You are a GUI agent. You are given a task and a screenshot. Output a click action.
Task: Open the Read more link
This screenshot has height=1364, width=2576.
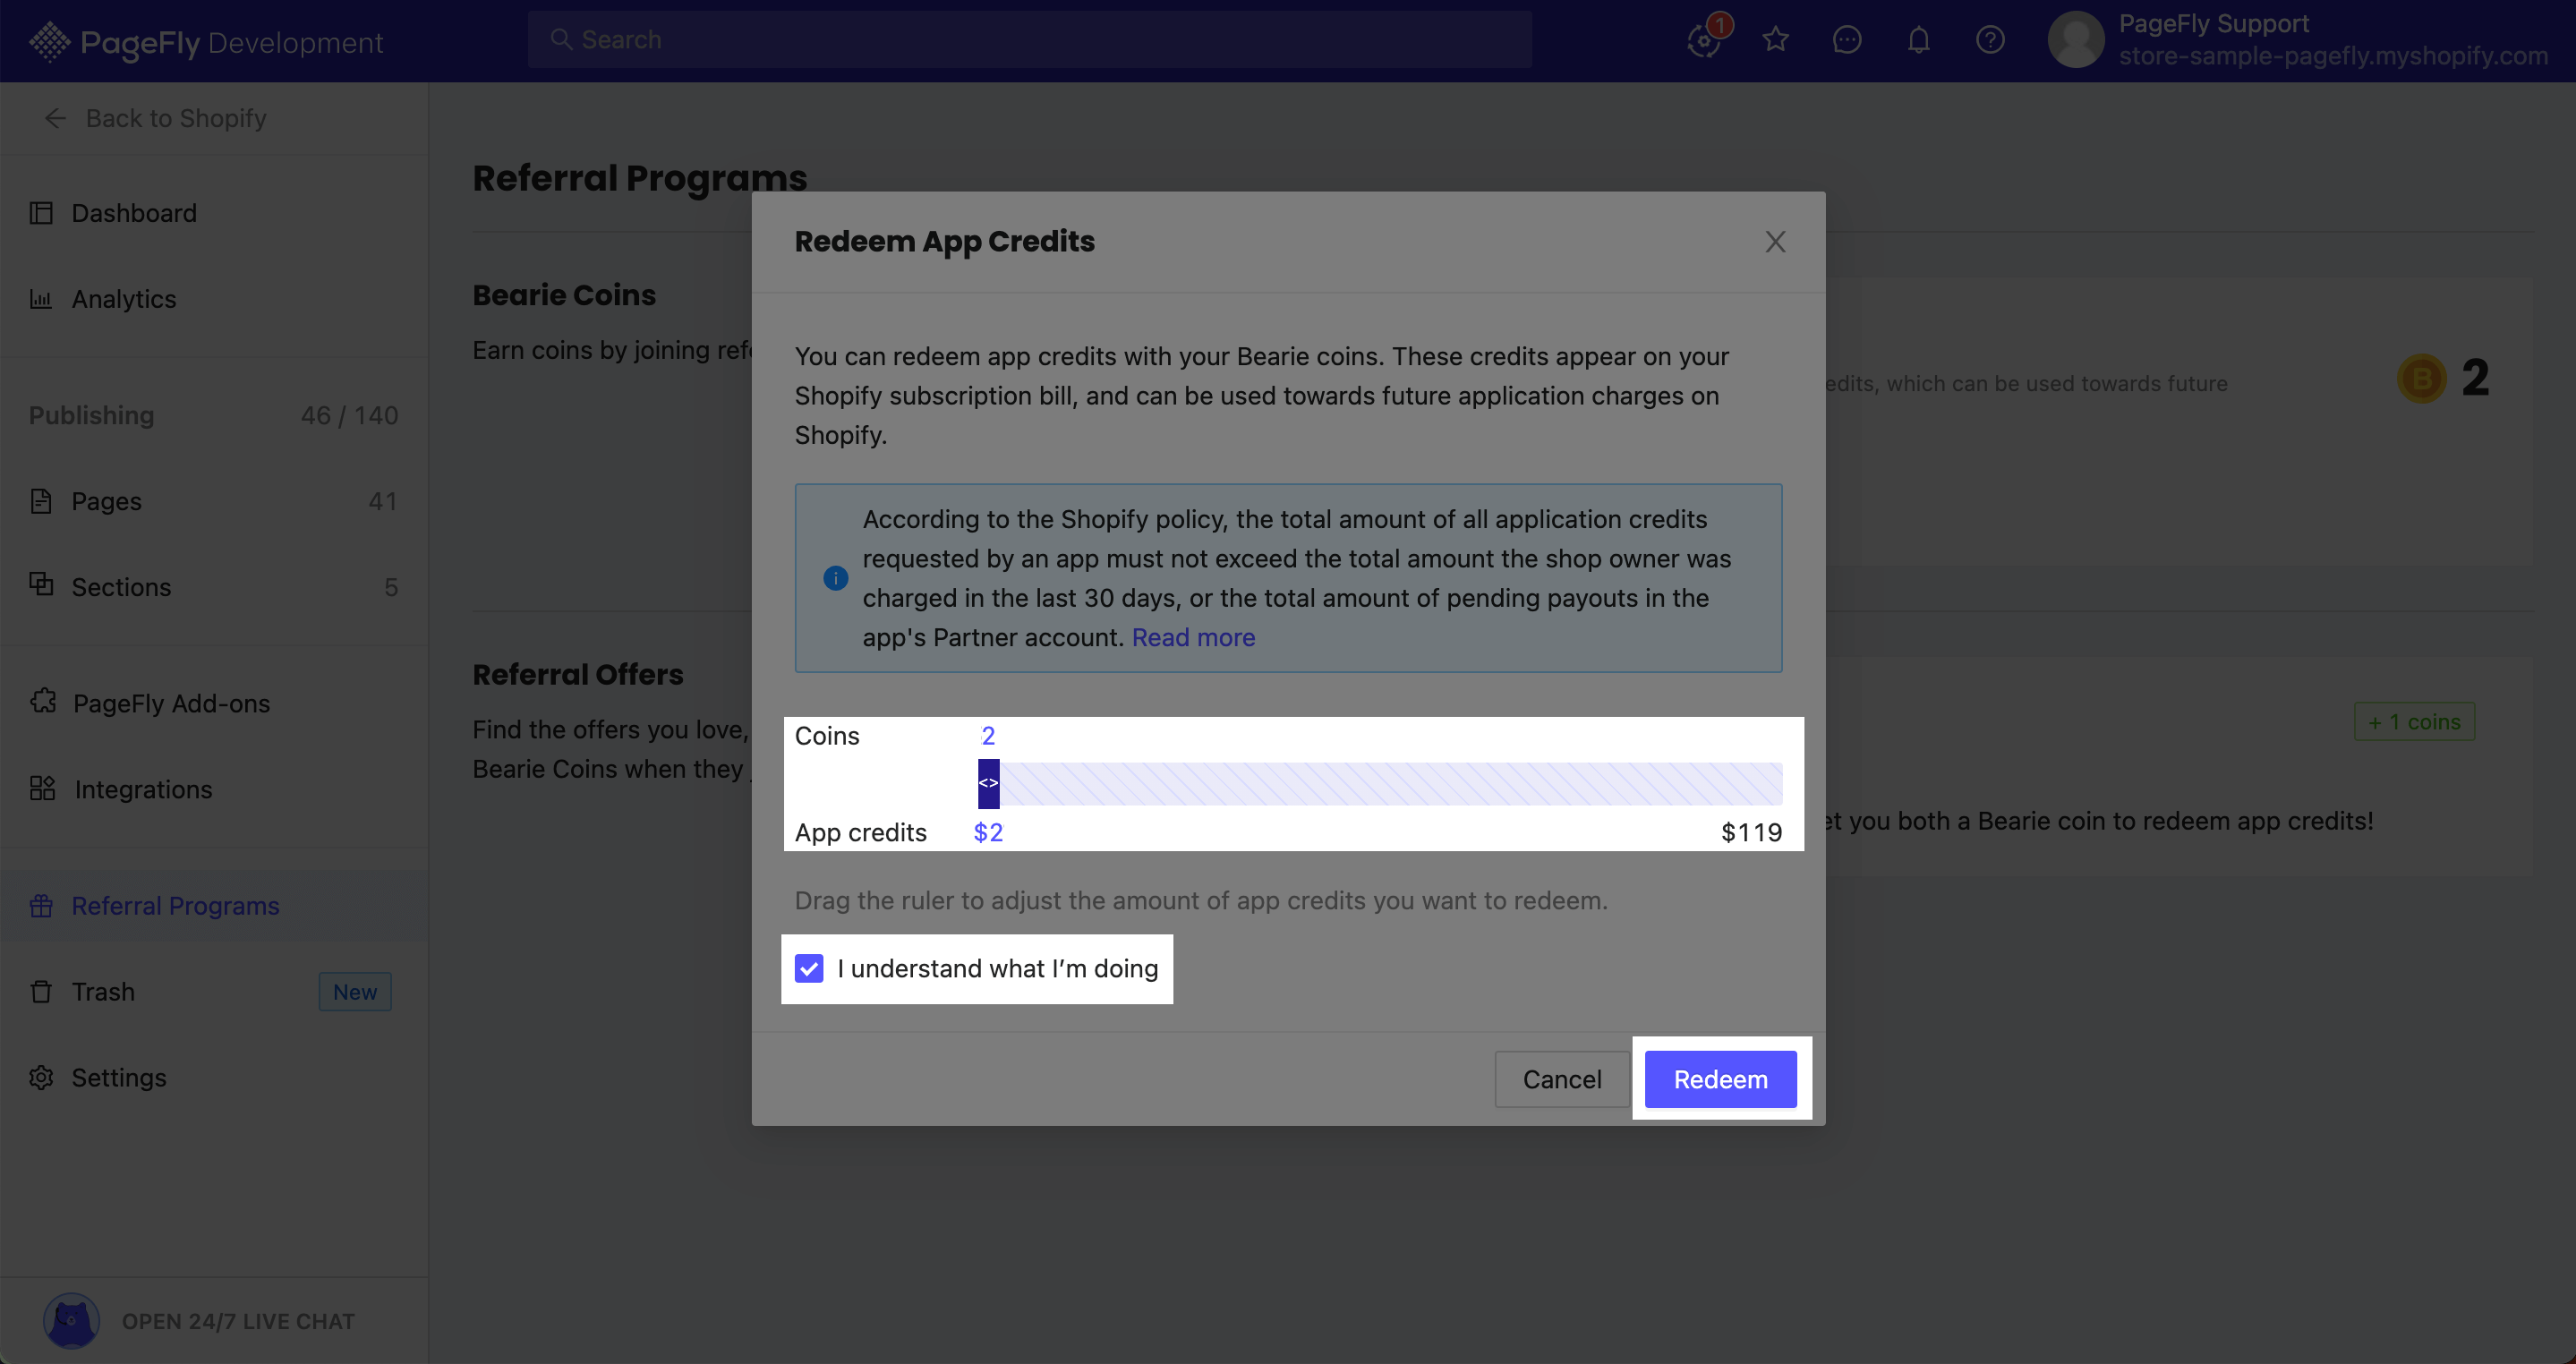[x=1193, y=636]
